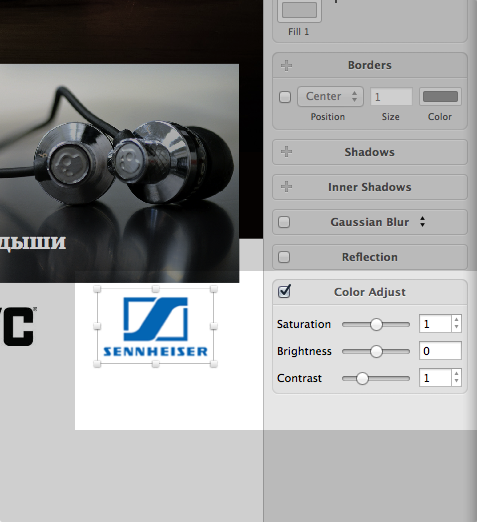Click the Cyrillic text overlay on photo

(x=33, y=243)
